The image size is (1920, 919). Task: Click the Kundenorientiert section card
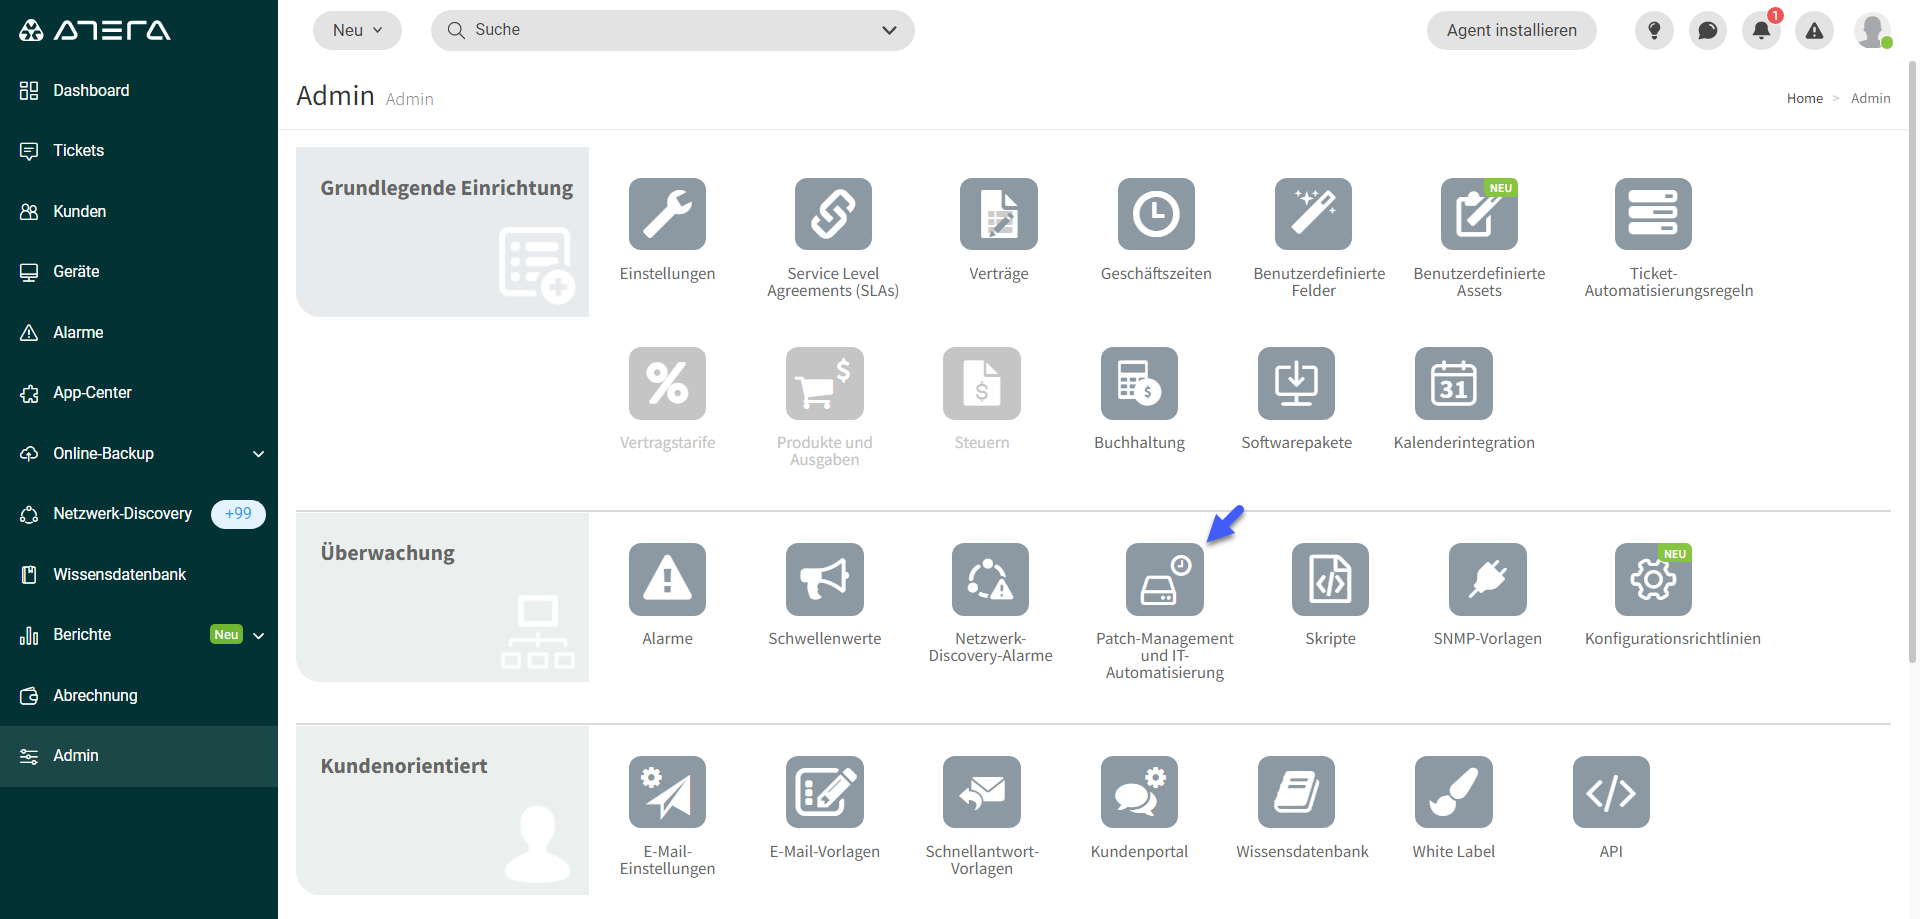442,810
